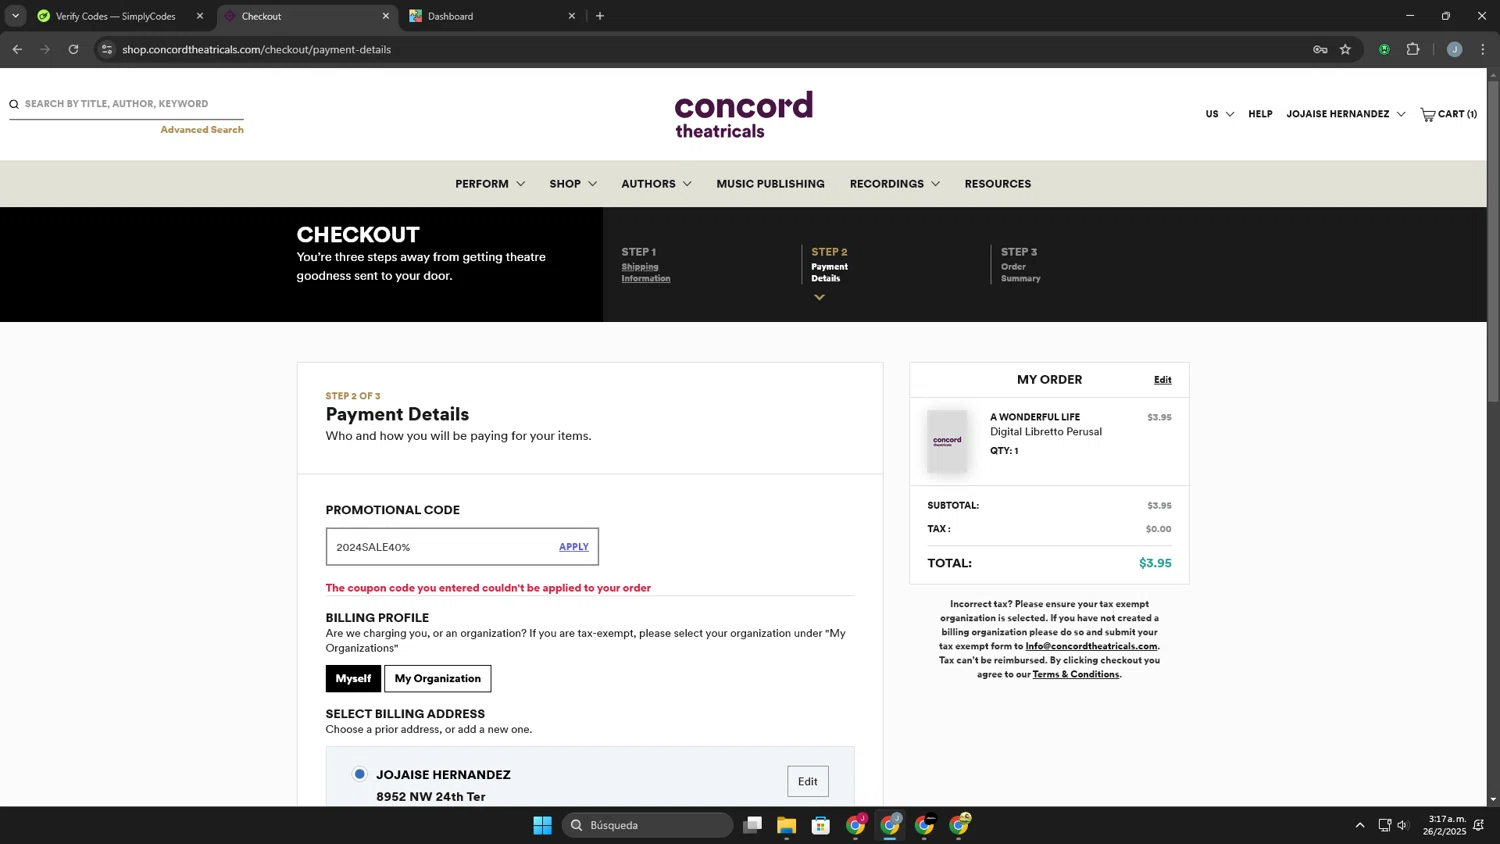Click the password key icon in address bar

[1320, 49]
